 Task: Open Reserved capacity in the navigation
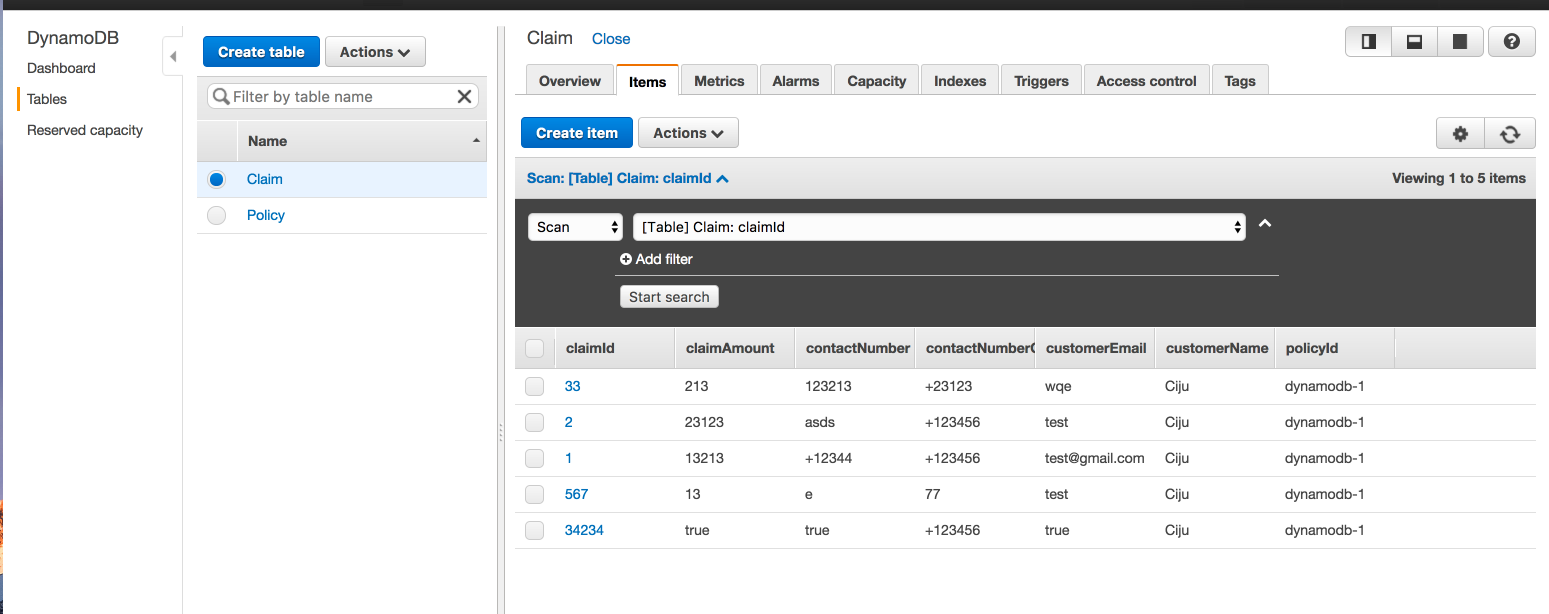pos(85,130)
